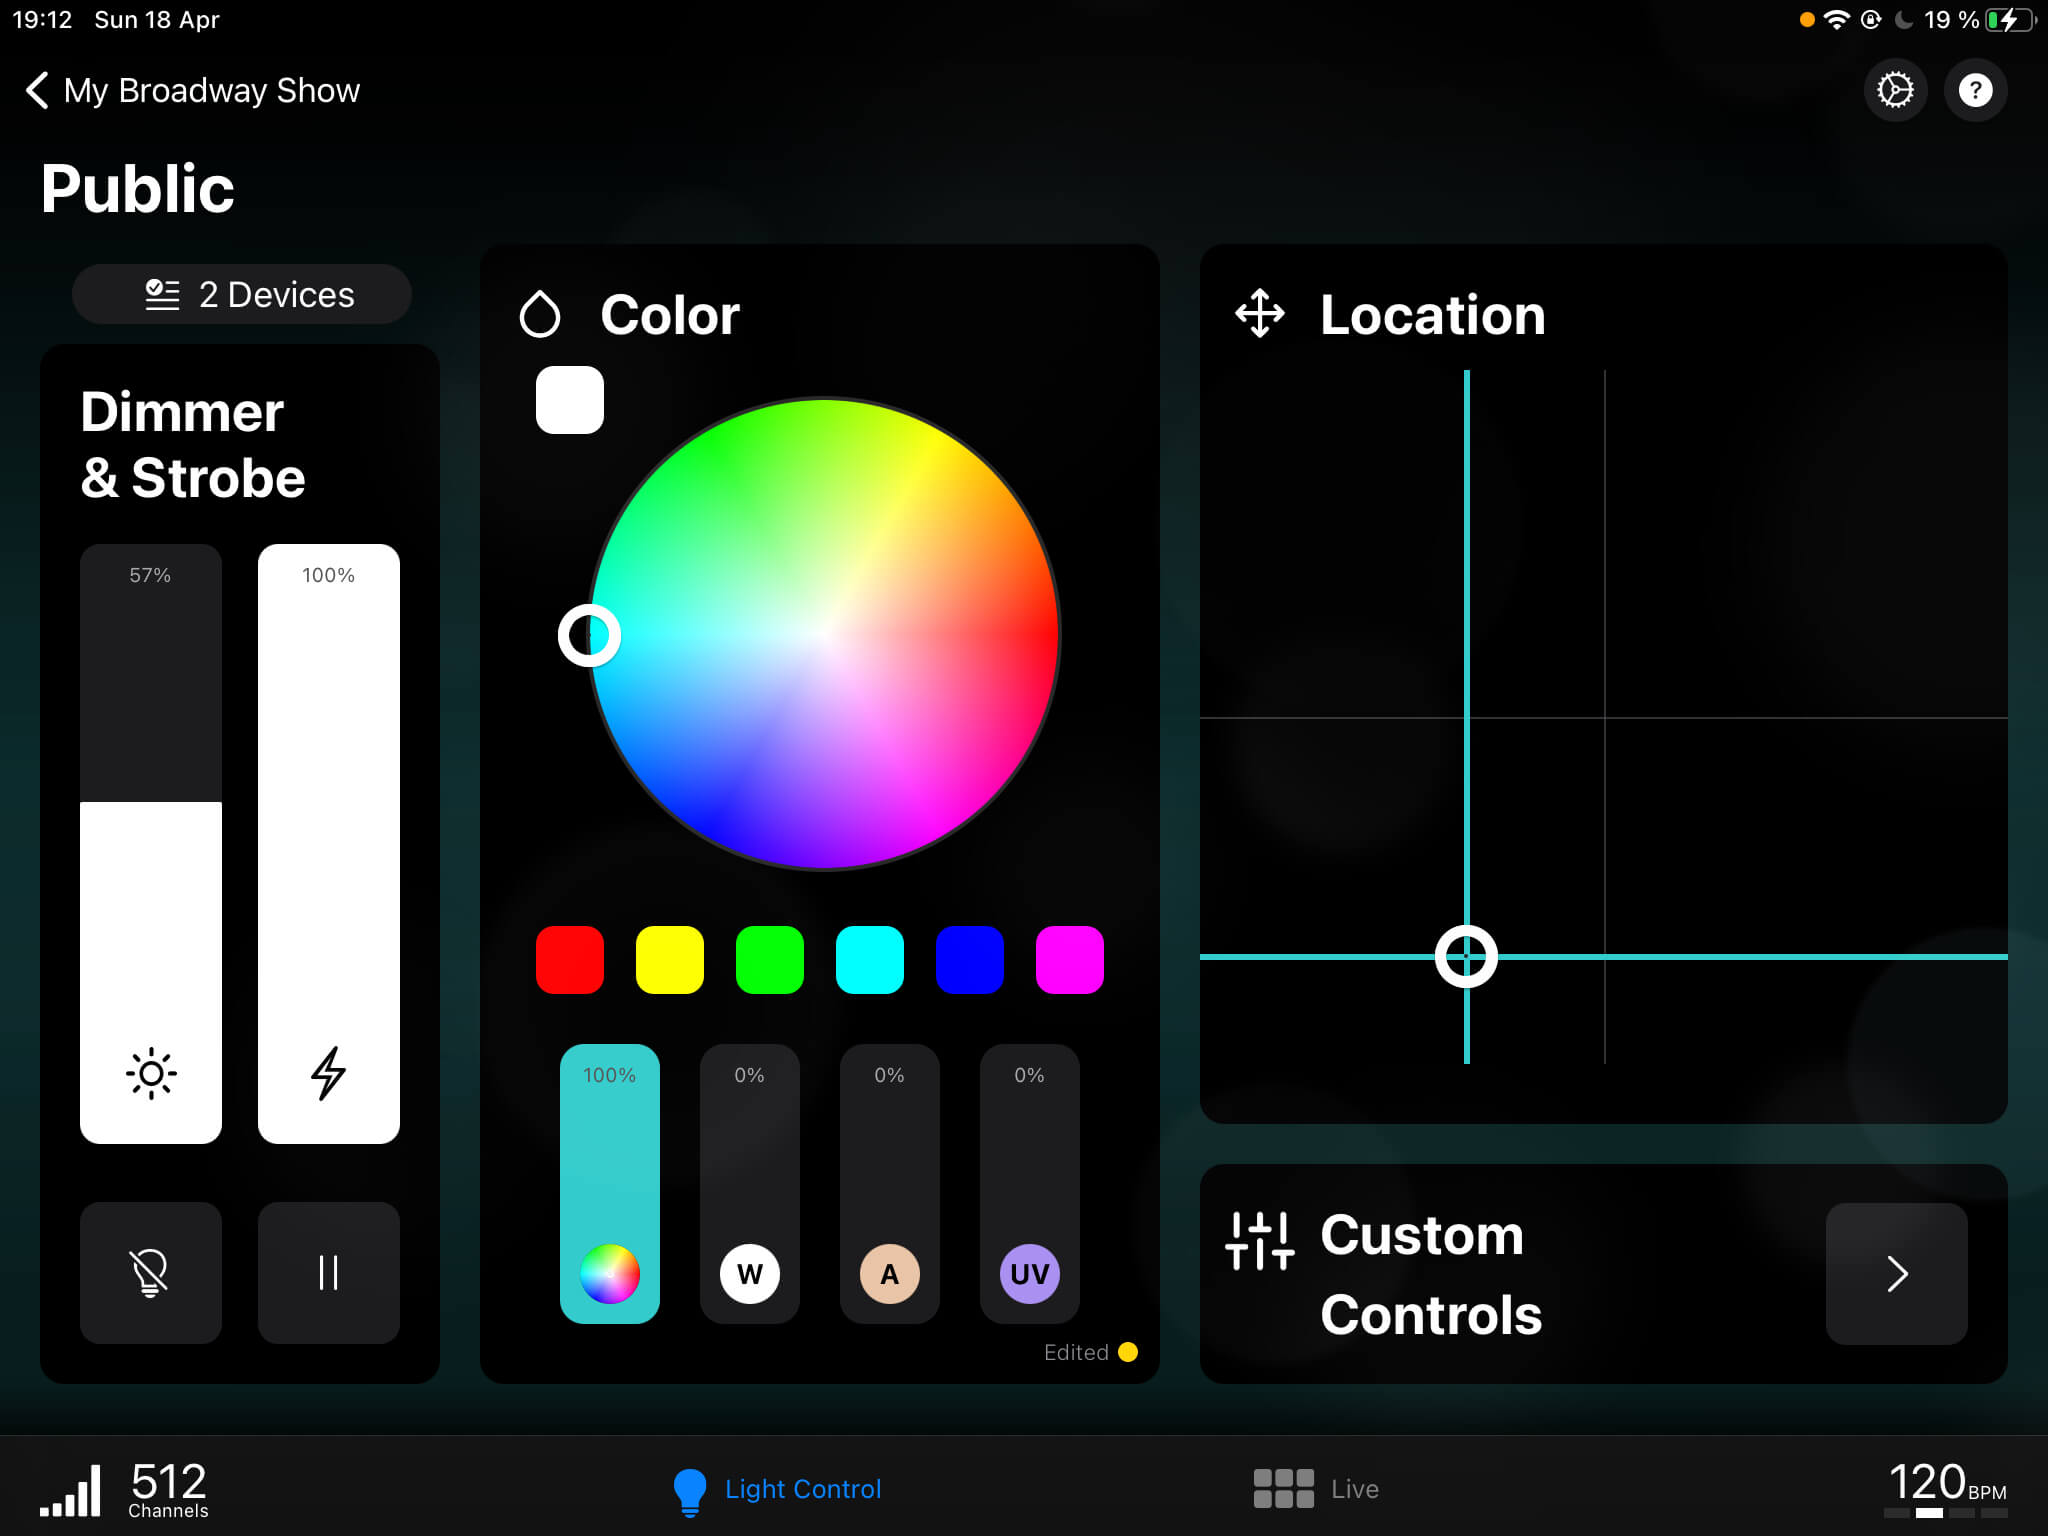Switch to the Live tab
2048x1536 pixels.
coord(1314,1489)
